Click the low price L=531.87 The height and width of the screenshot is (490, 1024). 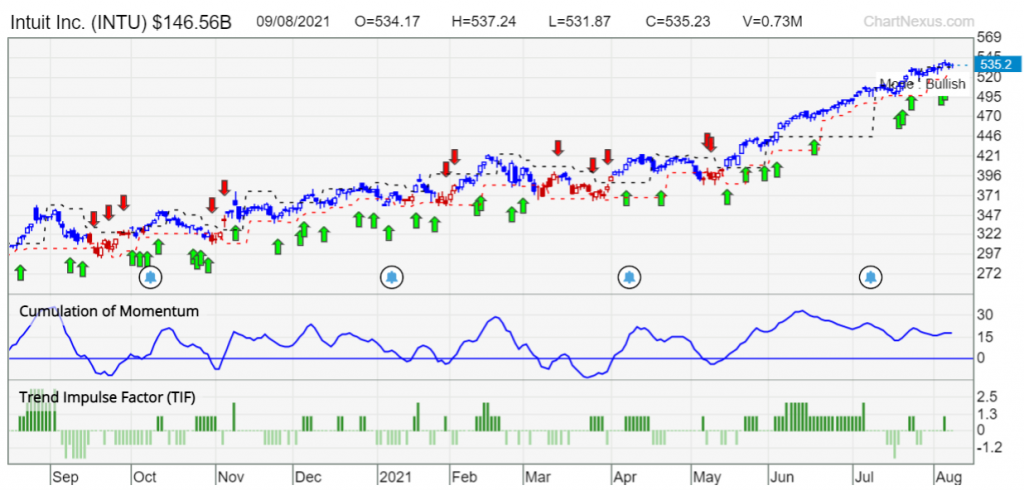pos(579,22)
